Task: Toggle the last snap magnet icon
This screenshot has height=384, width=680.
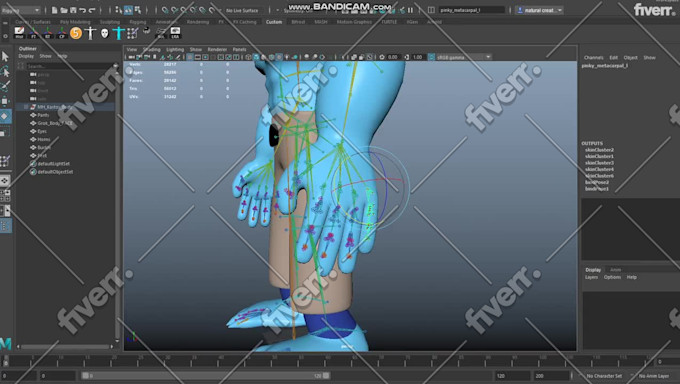Action: pyautogui.click(x=212, y=10)
